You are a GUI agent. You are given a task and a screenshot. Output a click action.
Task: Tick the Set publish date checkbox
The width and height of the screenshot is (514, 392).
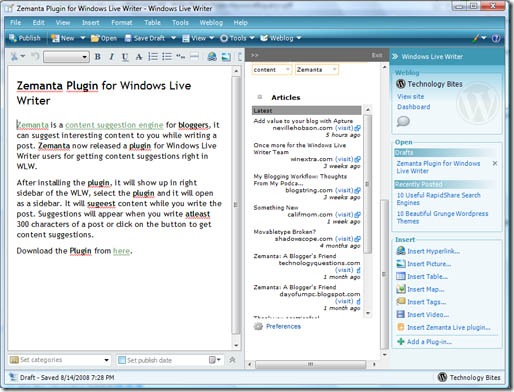pos(122,360)
